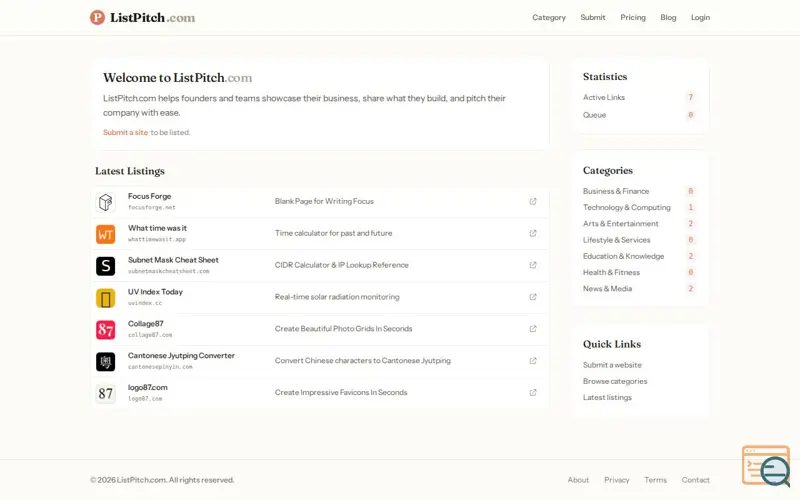The width and height of the screenshot is (800, 500).
Task: Open the What time was it listing
Action: pyautogui.click(x=157, y=228)
